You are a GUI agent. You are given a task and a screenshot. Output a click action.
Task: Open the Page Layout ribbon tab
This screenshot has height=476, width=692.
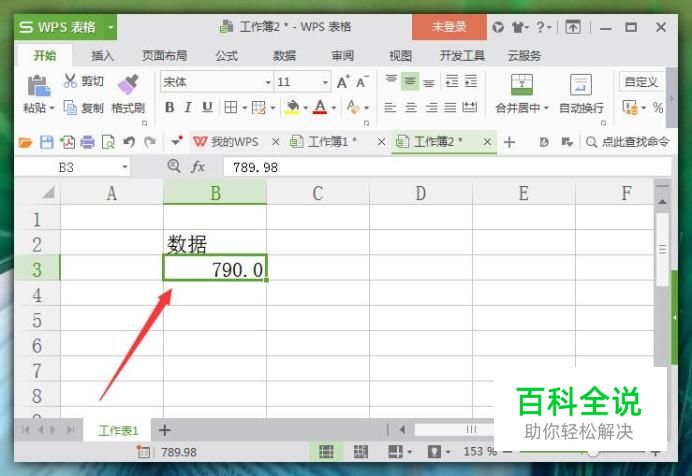click(165, 56)
